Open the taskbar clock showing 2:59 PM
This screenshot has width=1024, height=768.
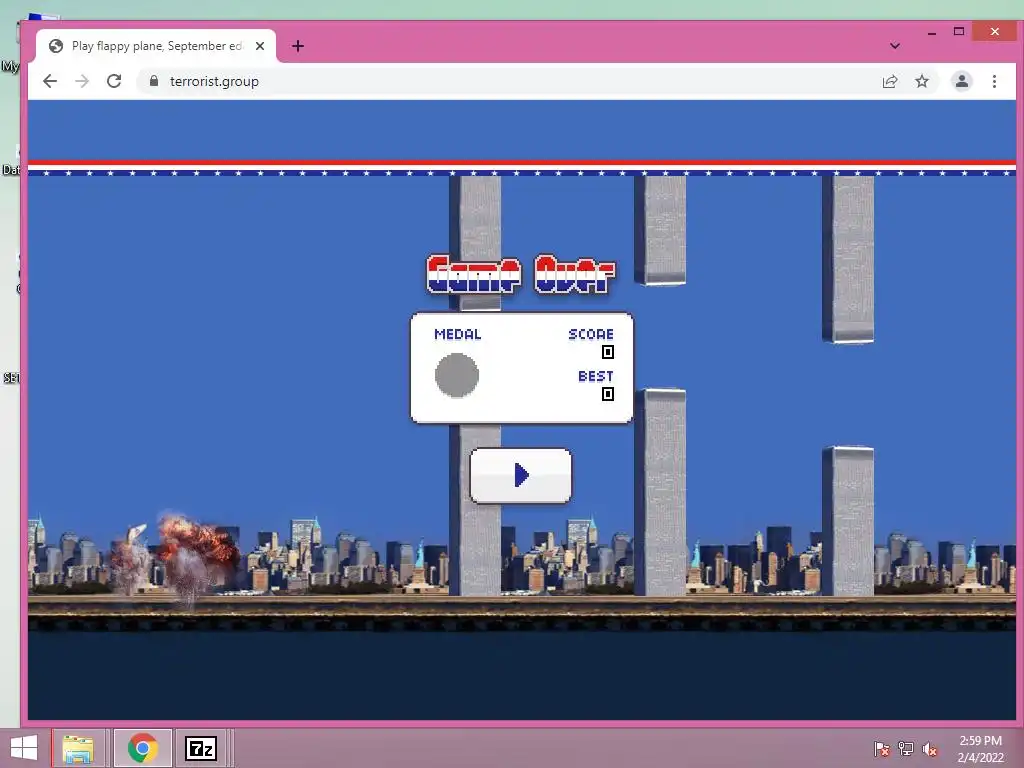pyautogui.click(x=980, y=749)
